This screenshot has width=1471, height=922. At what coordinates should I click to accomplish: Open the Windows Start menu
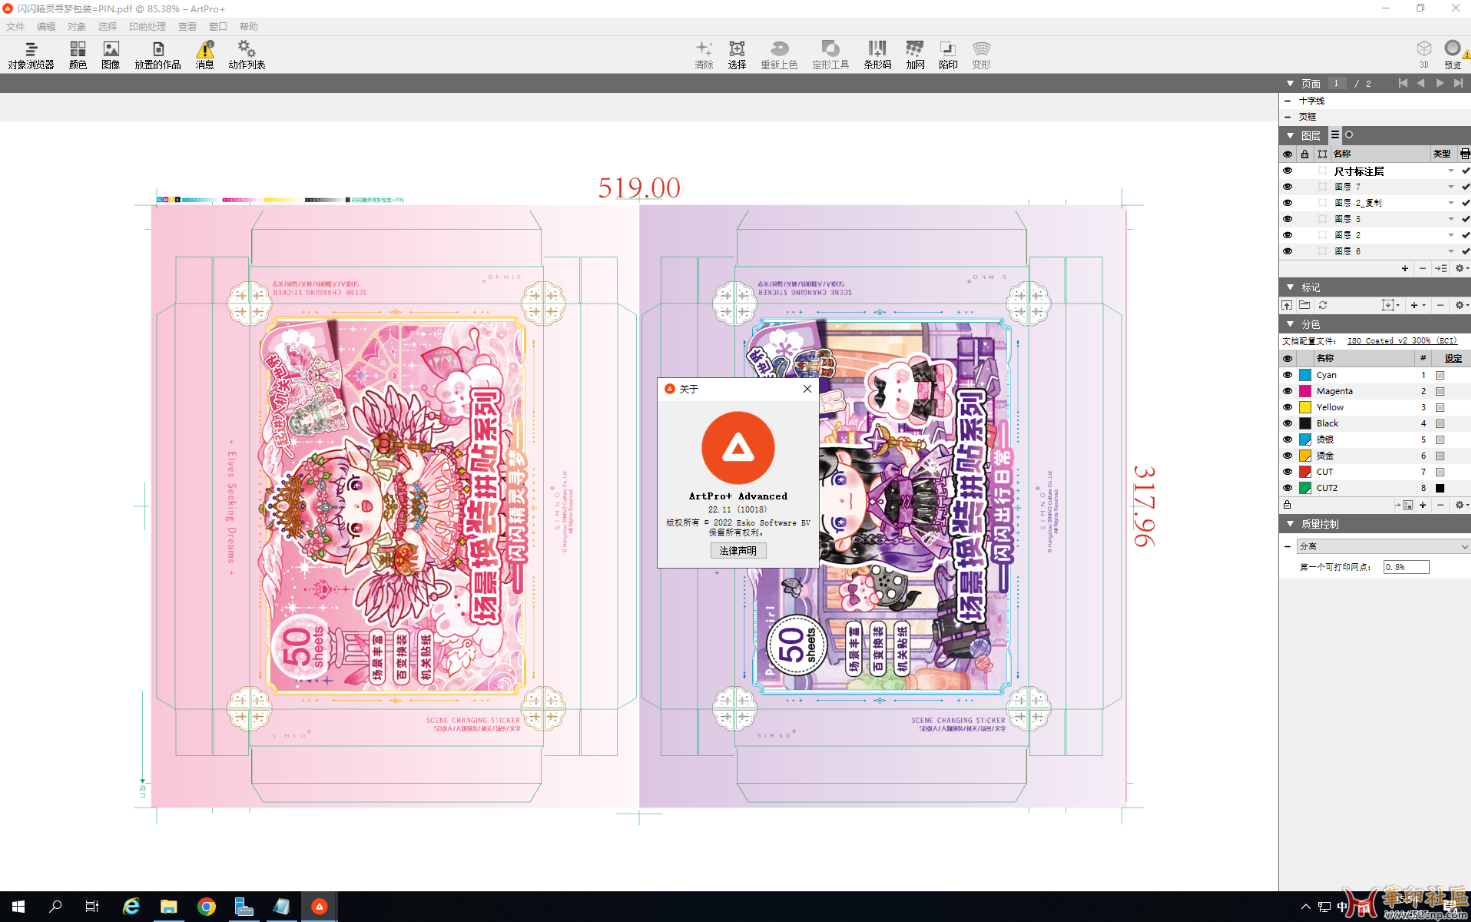pos(17,907)
